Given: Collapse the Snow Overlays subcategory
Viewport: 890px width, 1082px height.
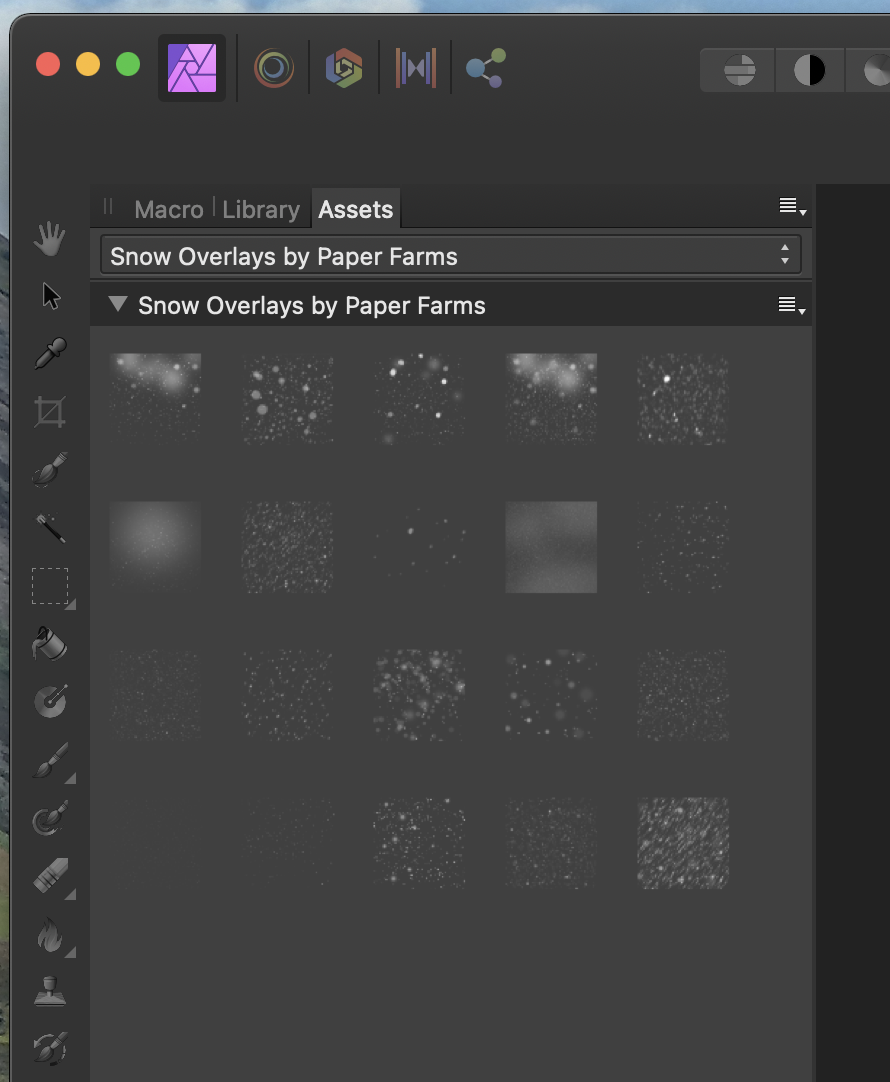Looking at the screenshot, I should 118,304.
